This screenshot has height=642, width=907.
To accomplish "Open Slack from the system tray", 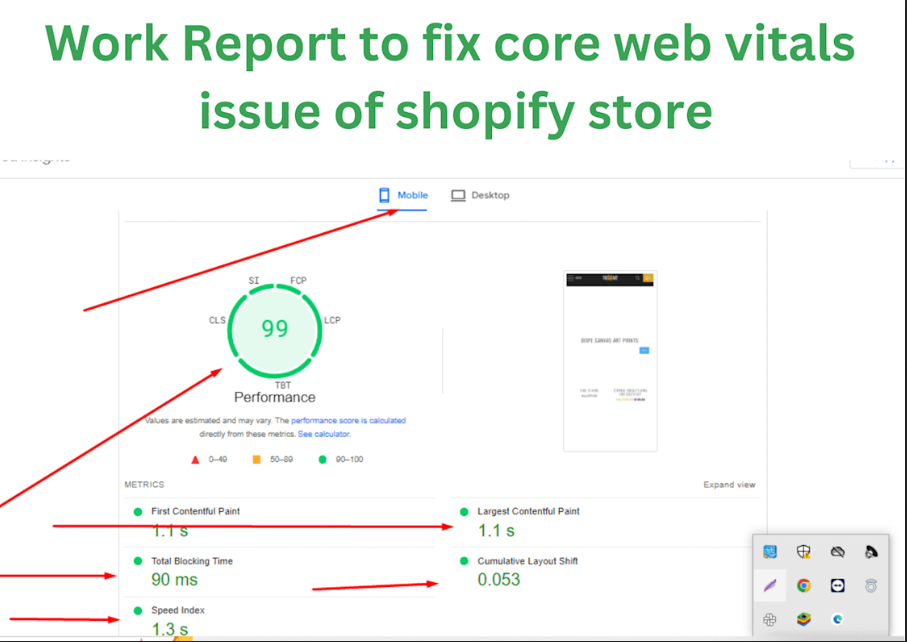I will [770, 619].
